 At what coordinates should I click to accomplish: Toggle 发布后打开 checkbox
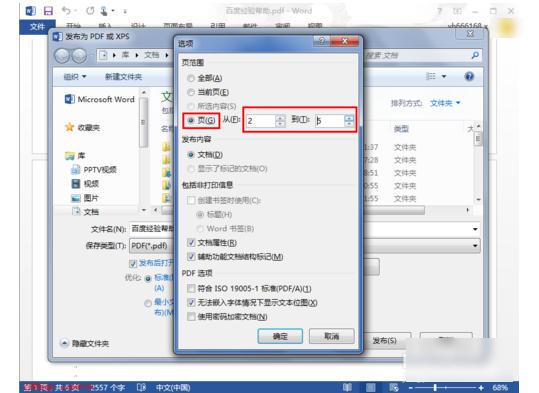click(x=133, y=264)
